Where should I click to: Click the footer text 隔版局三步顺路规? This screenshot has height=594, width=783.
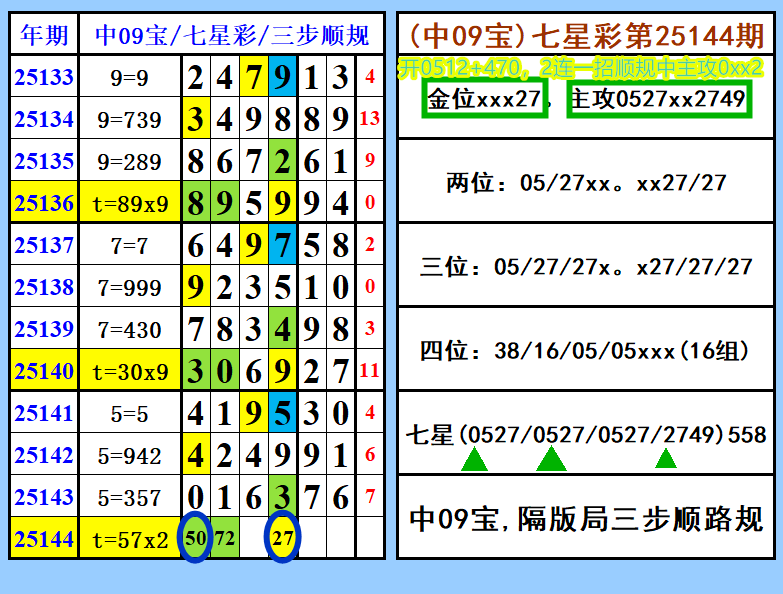[x=641, y=519]
